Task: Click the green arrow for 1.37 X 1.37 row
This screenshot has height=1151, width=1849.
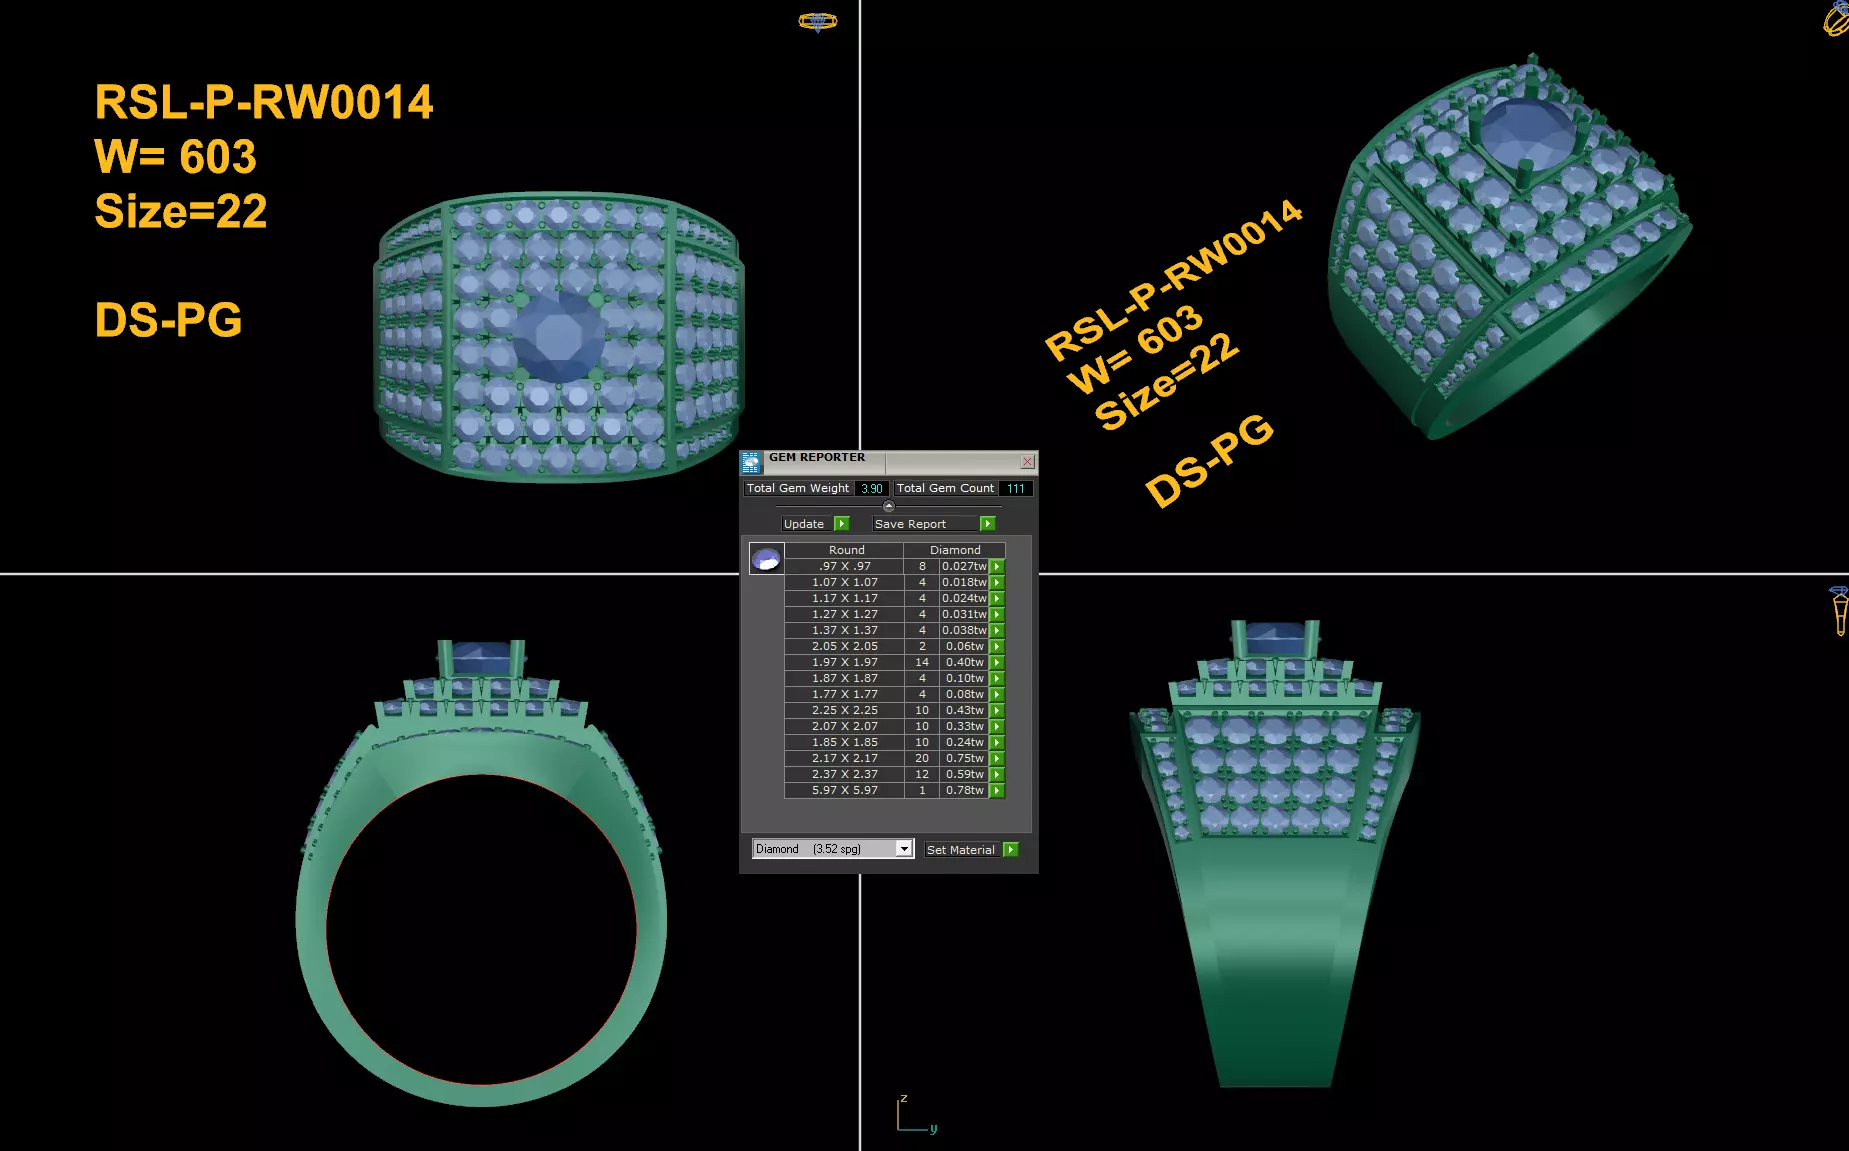Action: (x=997, y=630)
